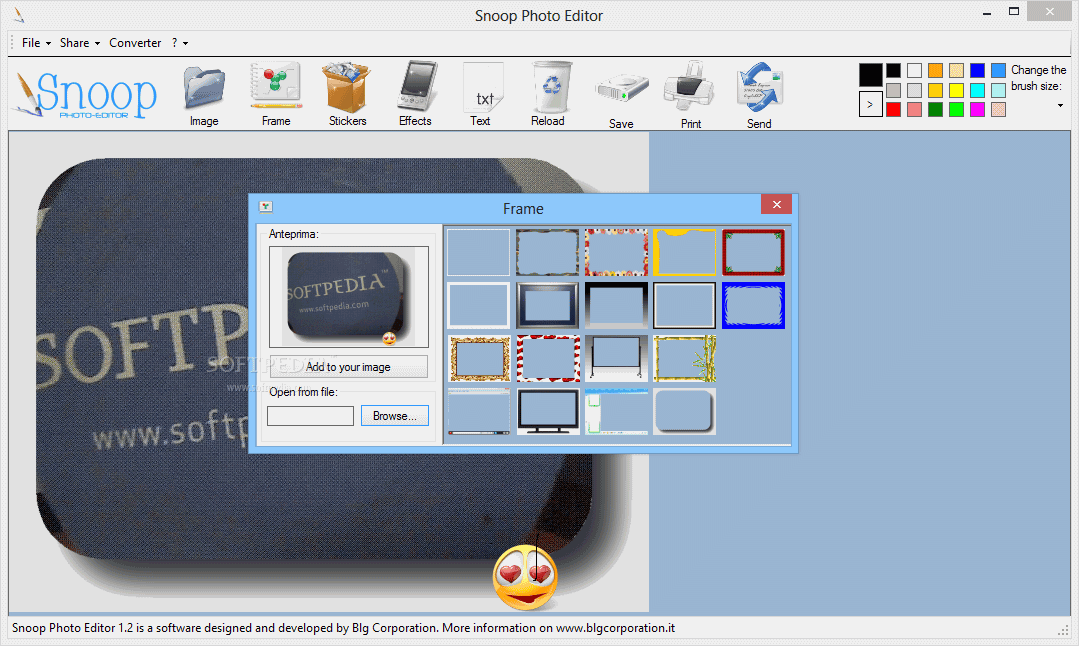
Task: Select the plain no-frame thumbnail
Action: tap(478, 252)
